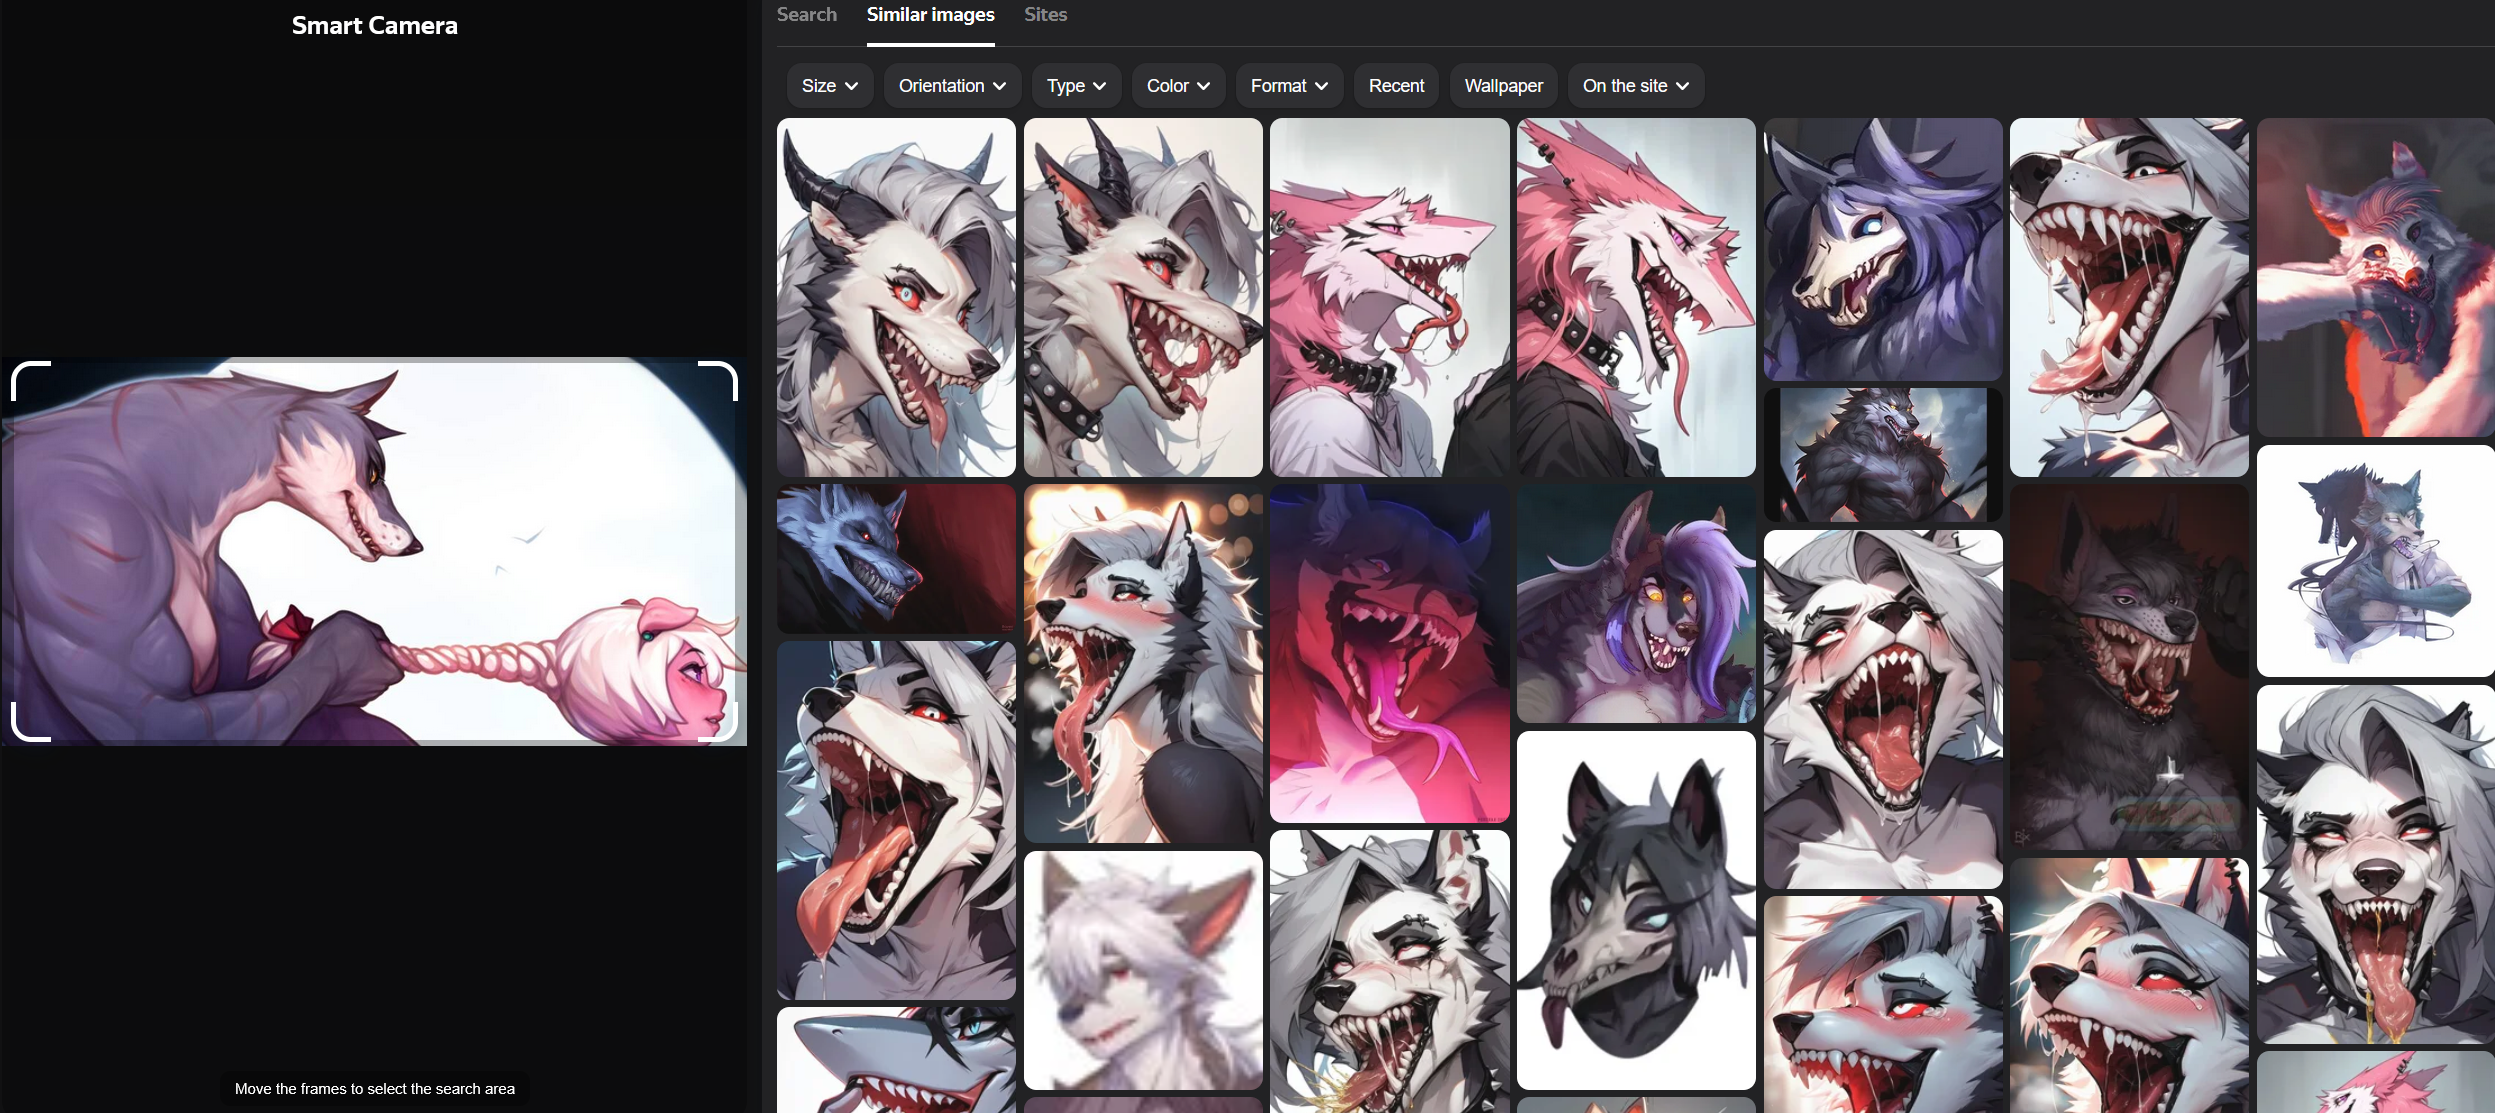This screenshot has width=2495, height=1113.
Task: Open grey wolf with spiked collar result
Action: [1143, 297]
